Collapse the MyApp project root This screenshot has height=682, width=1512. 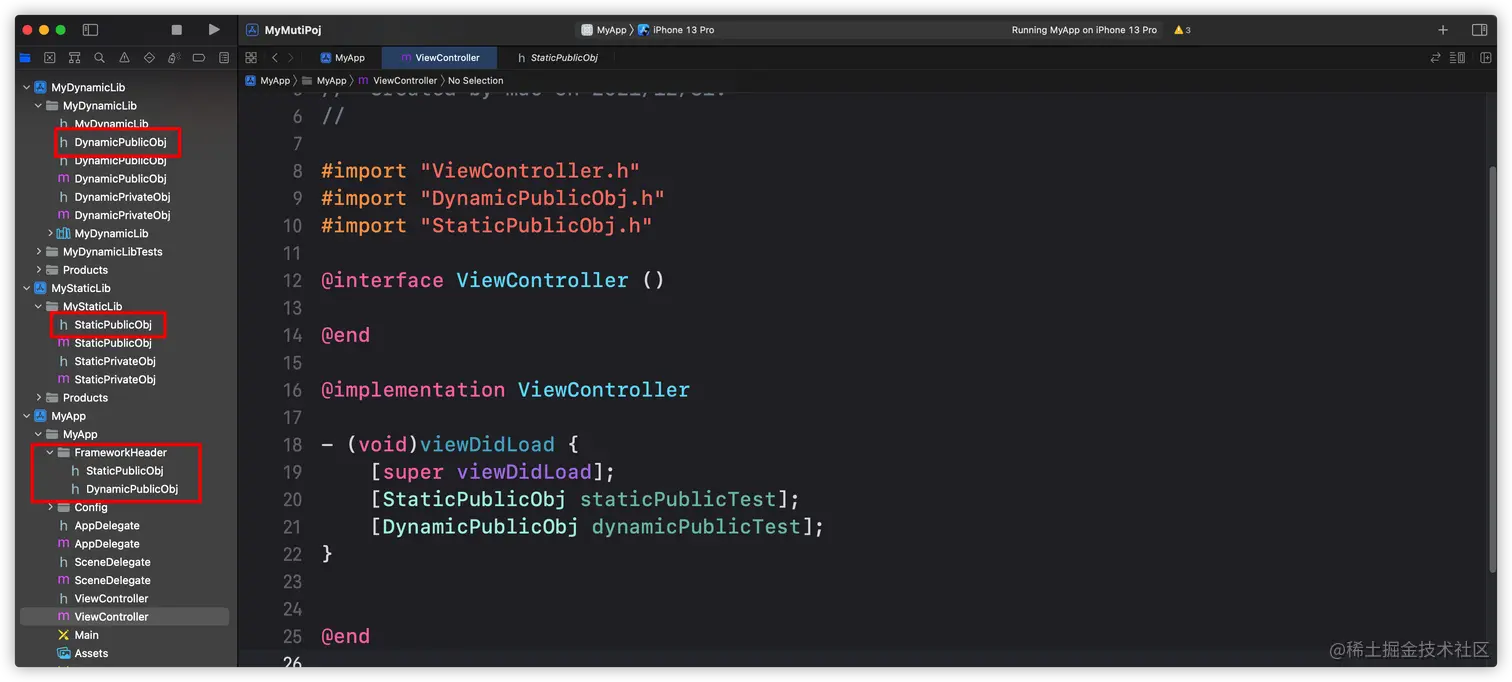click(27, 416)
